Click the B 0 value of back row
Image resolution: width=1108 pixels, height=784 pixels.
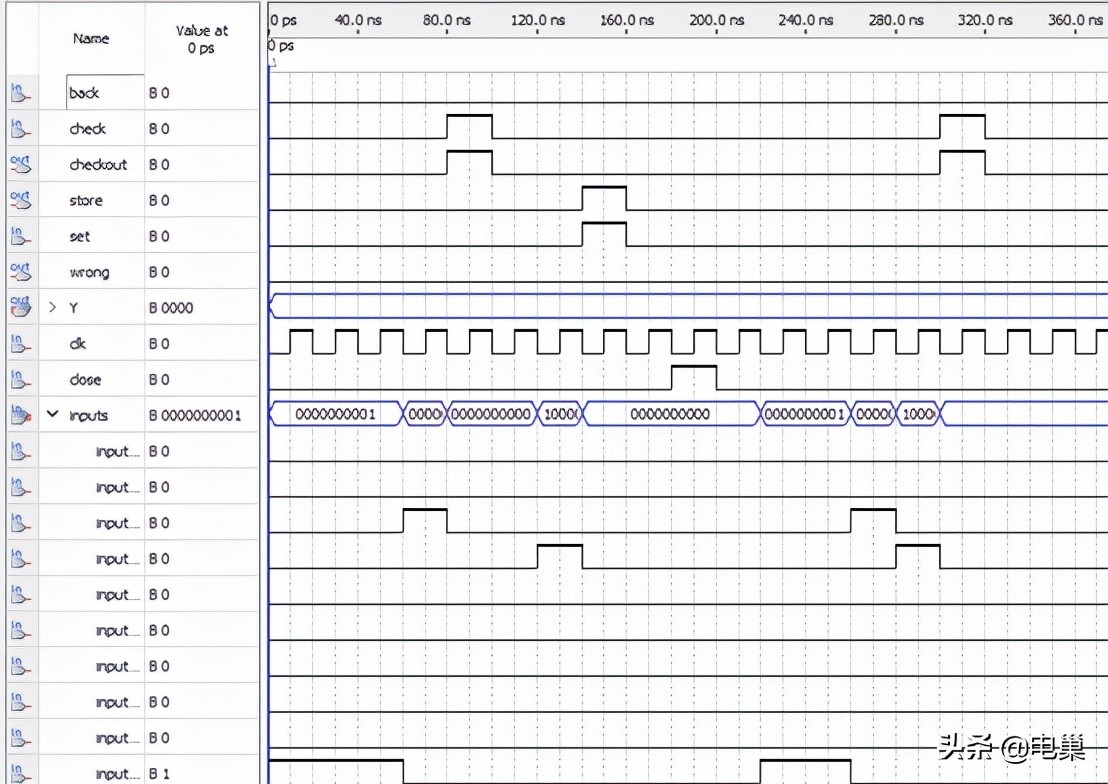[159, 93]
